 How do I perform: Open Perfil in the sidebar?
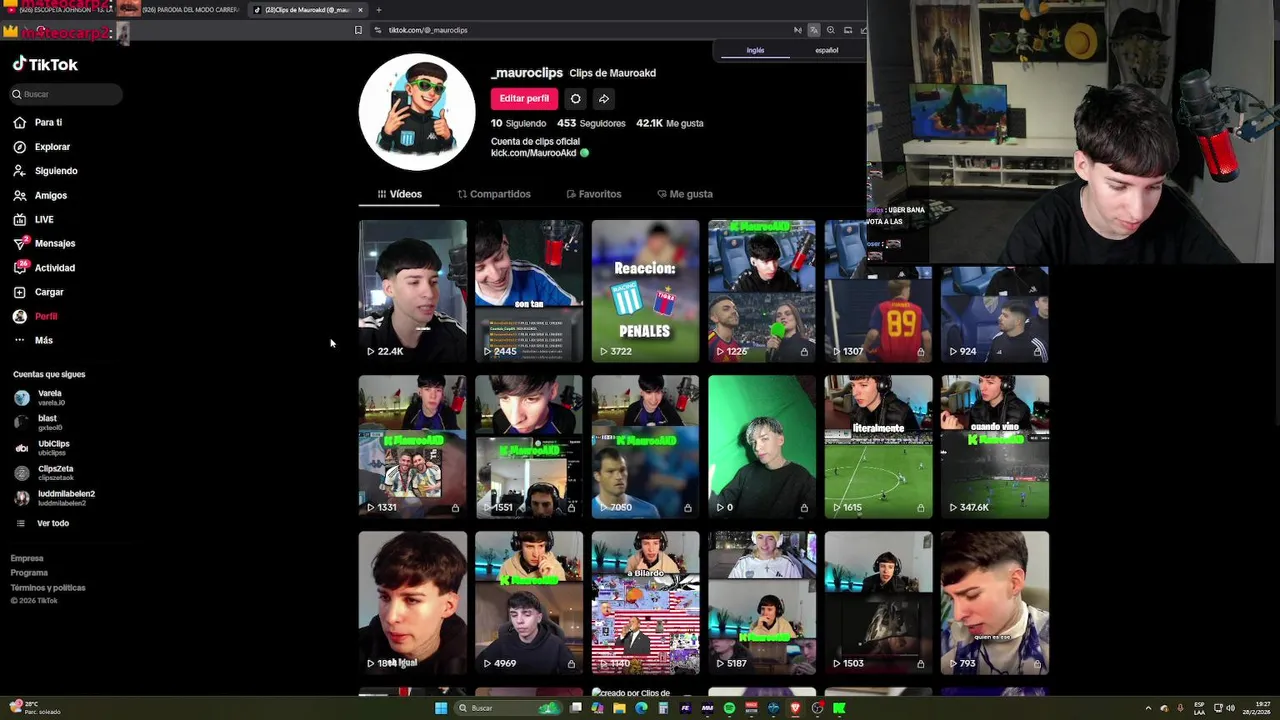click(x=35, y=316)
